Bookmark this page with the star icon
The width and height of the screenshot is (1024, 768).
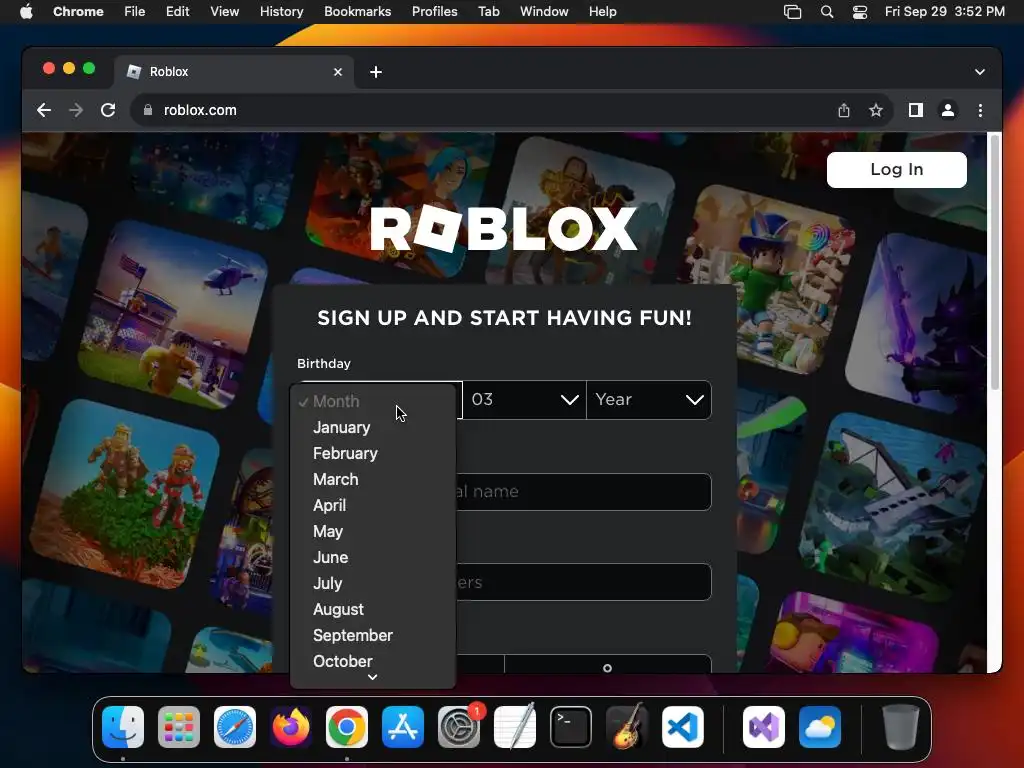click(x=876, y=110)
